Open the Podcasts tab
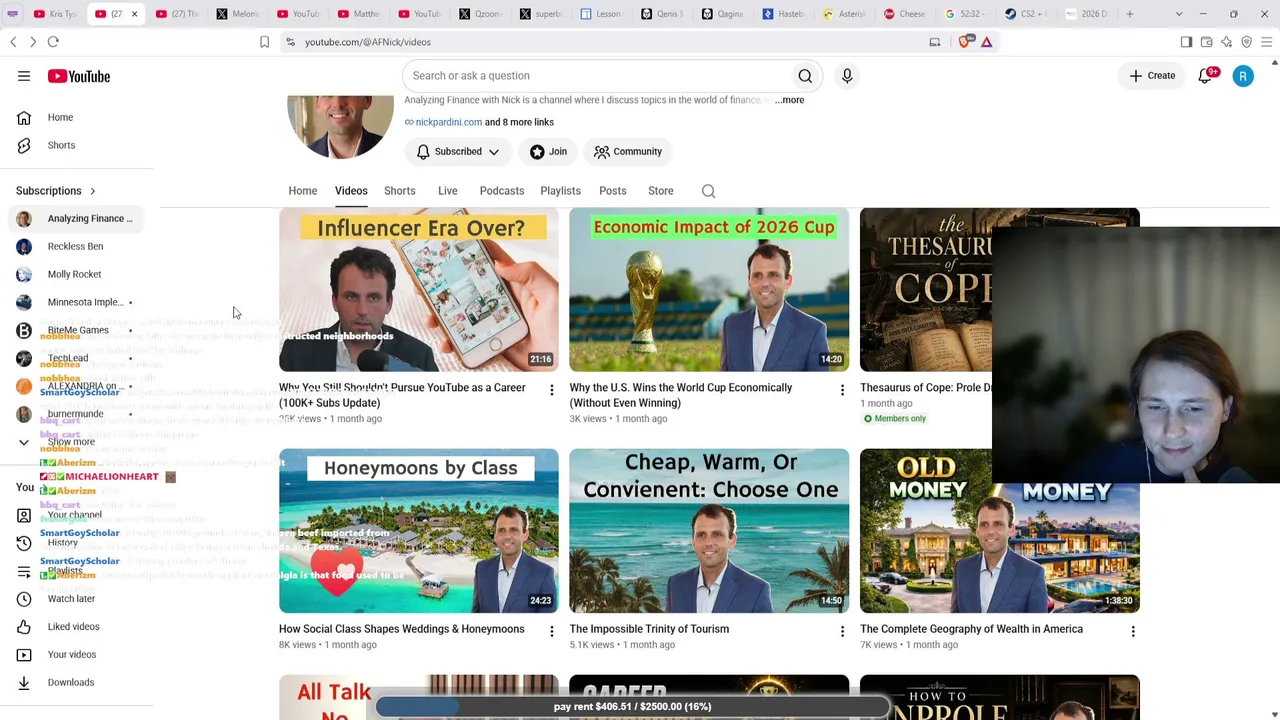This screenshot has width=1280, height=720. click(x=501, y=191)
